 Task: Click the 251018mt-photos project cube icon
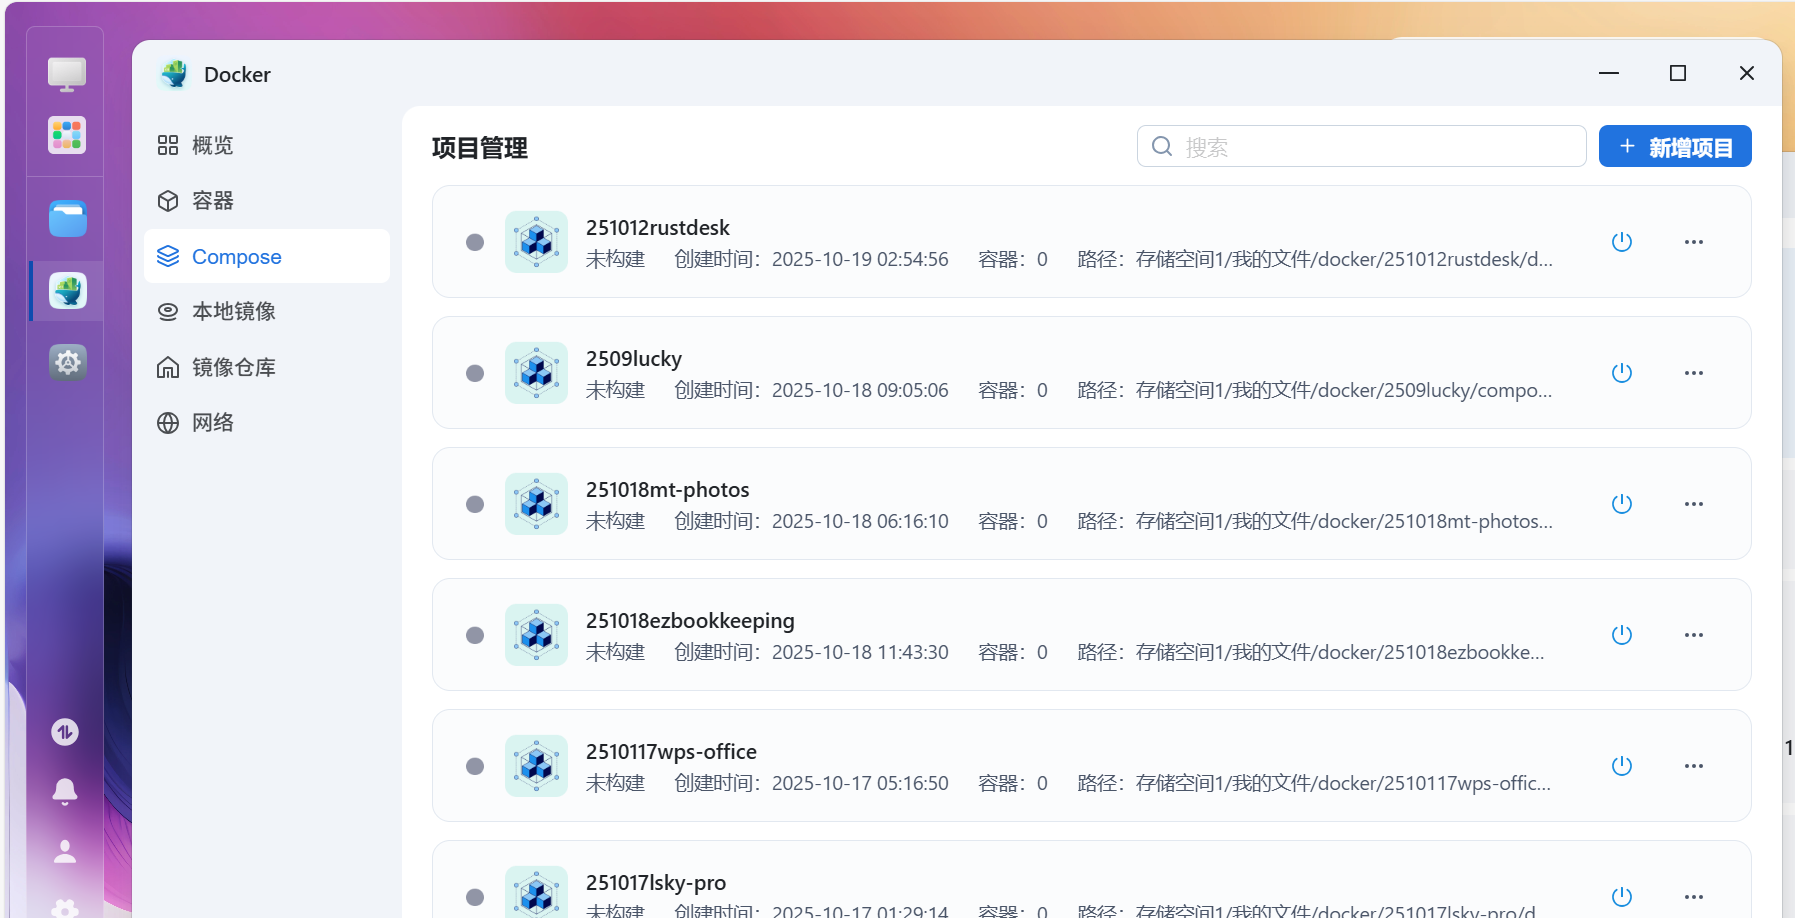pos(536,504)
